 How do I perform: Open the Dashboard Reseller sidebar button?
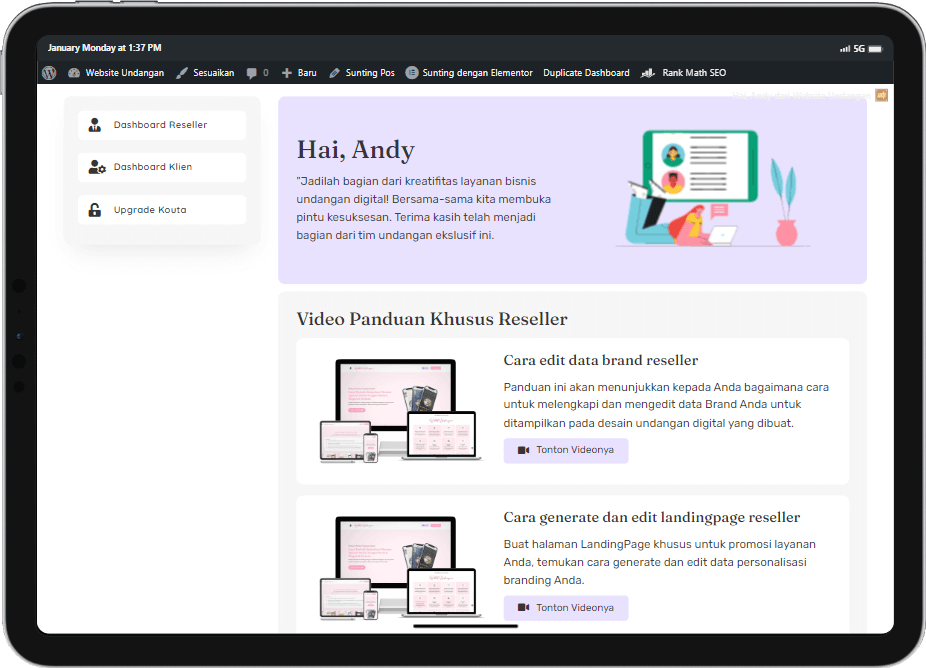162,125
